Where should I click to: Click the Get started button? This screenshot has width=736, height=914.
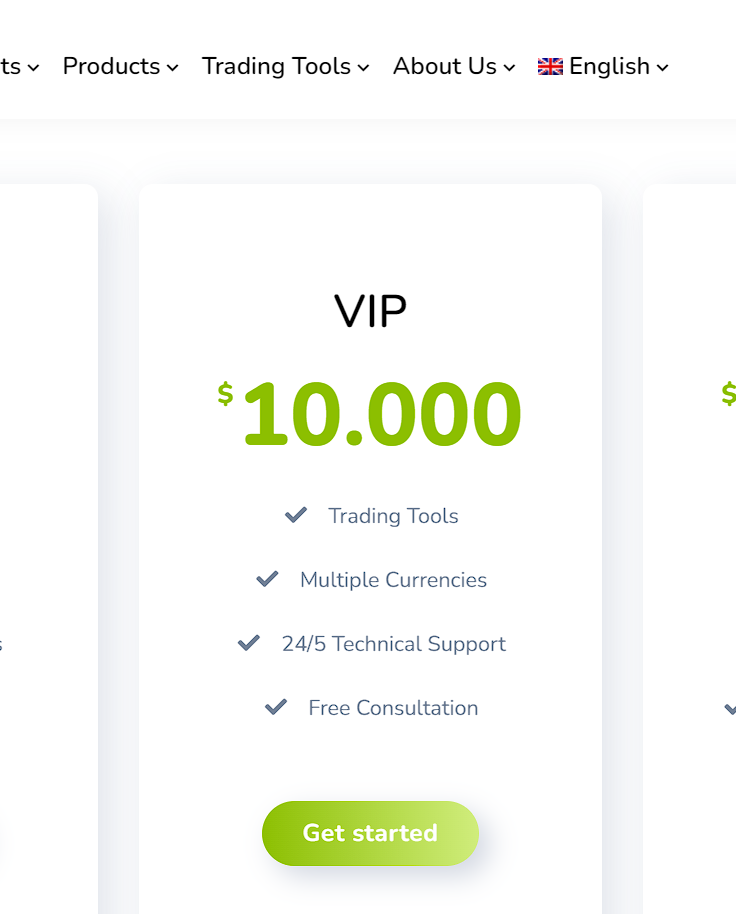click(371, 833)
